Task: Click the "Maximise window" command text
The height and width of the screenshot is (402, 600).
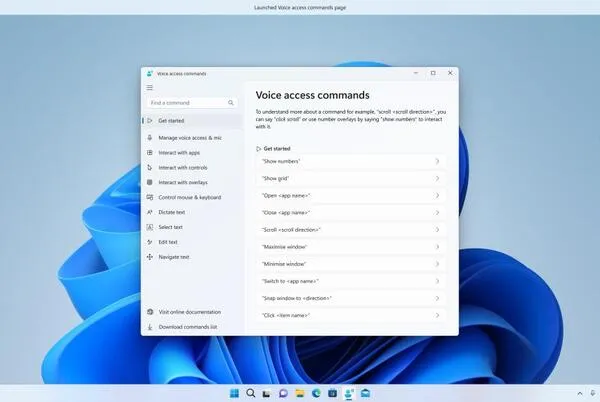Action: [285, 247]
